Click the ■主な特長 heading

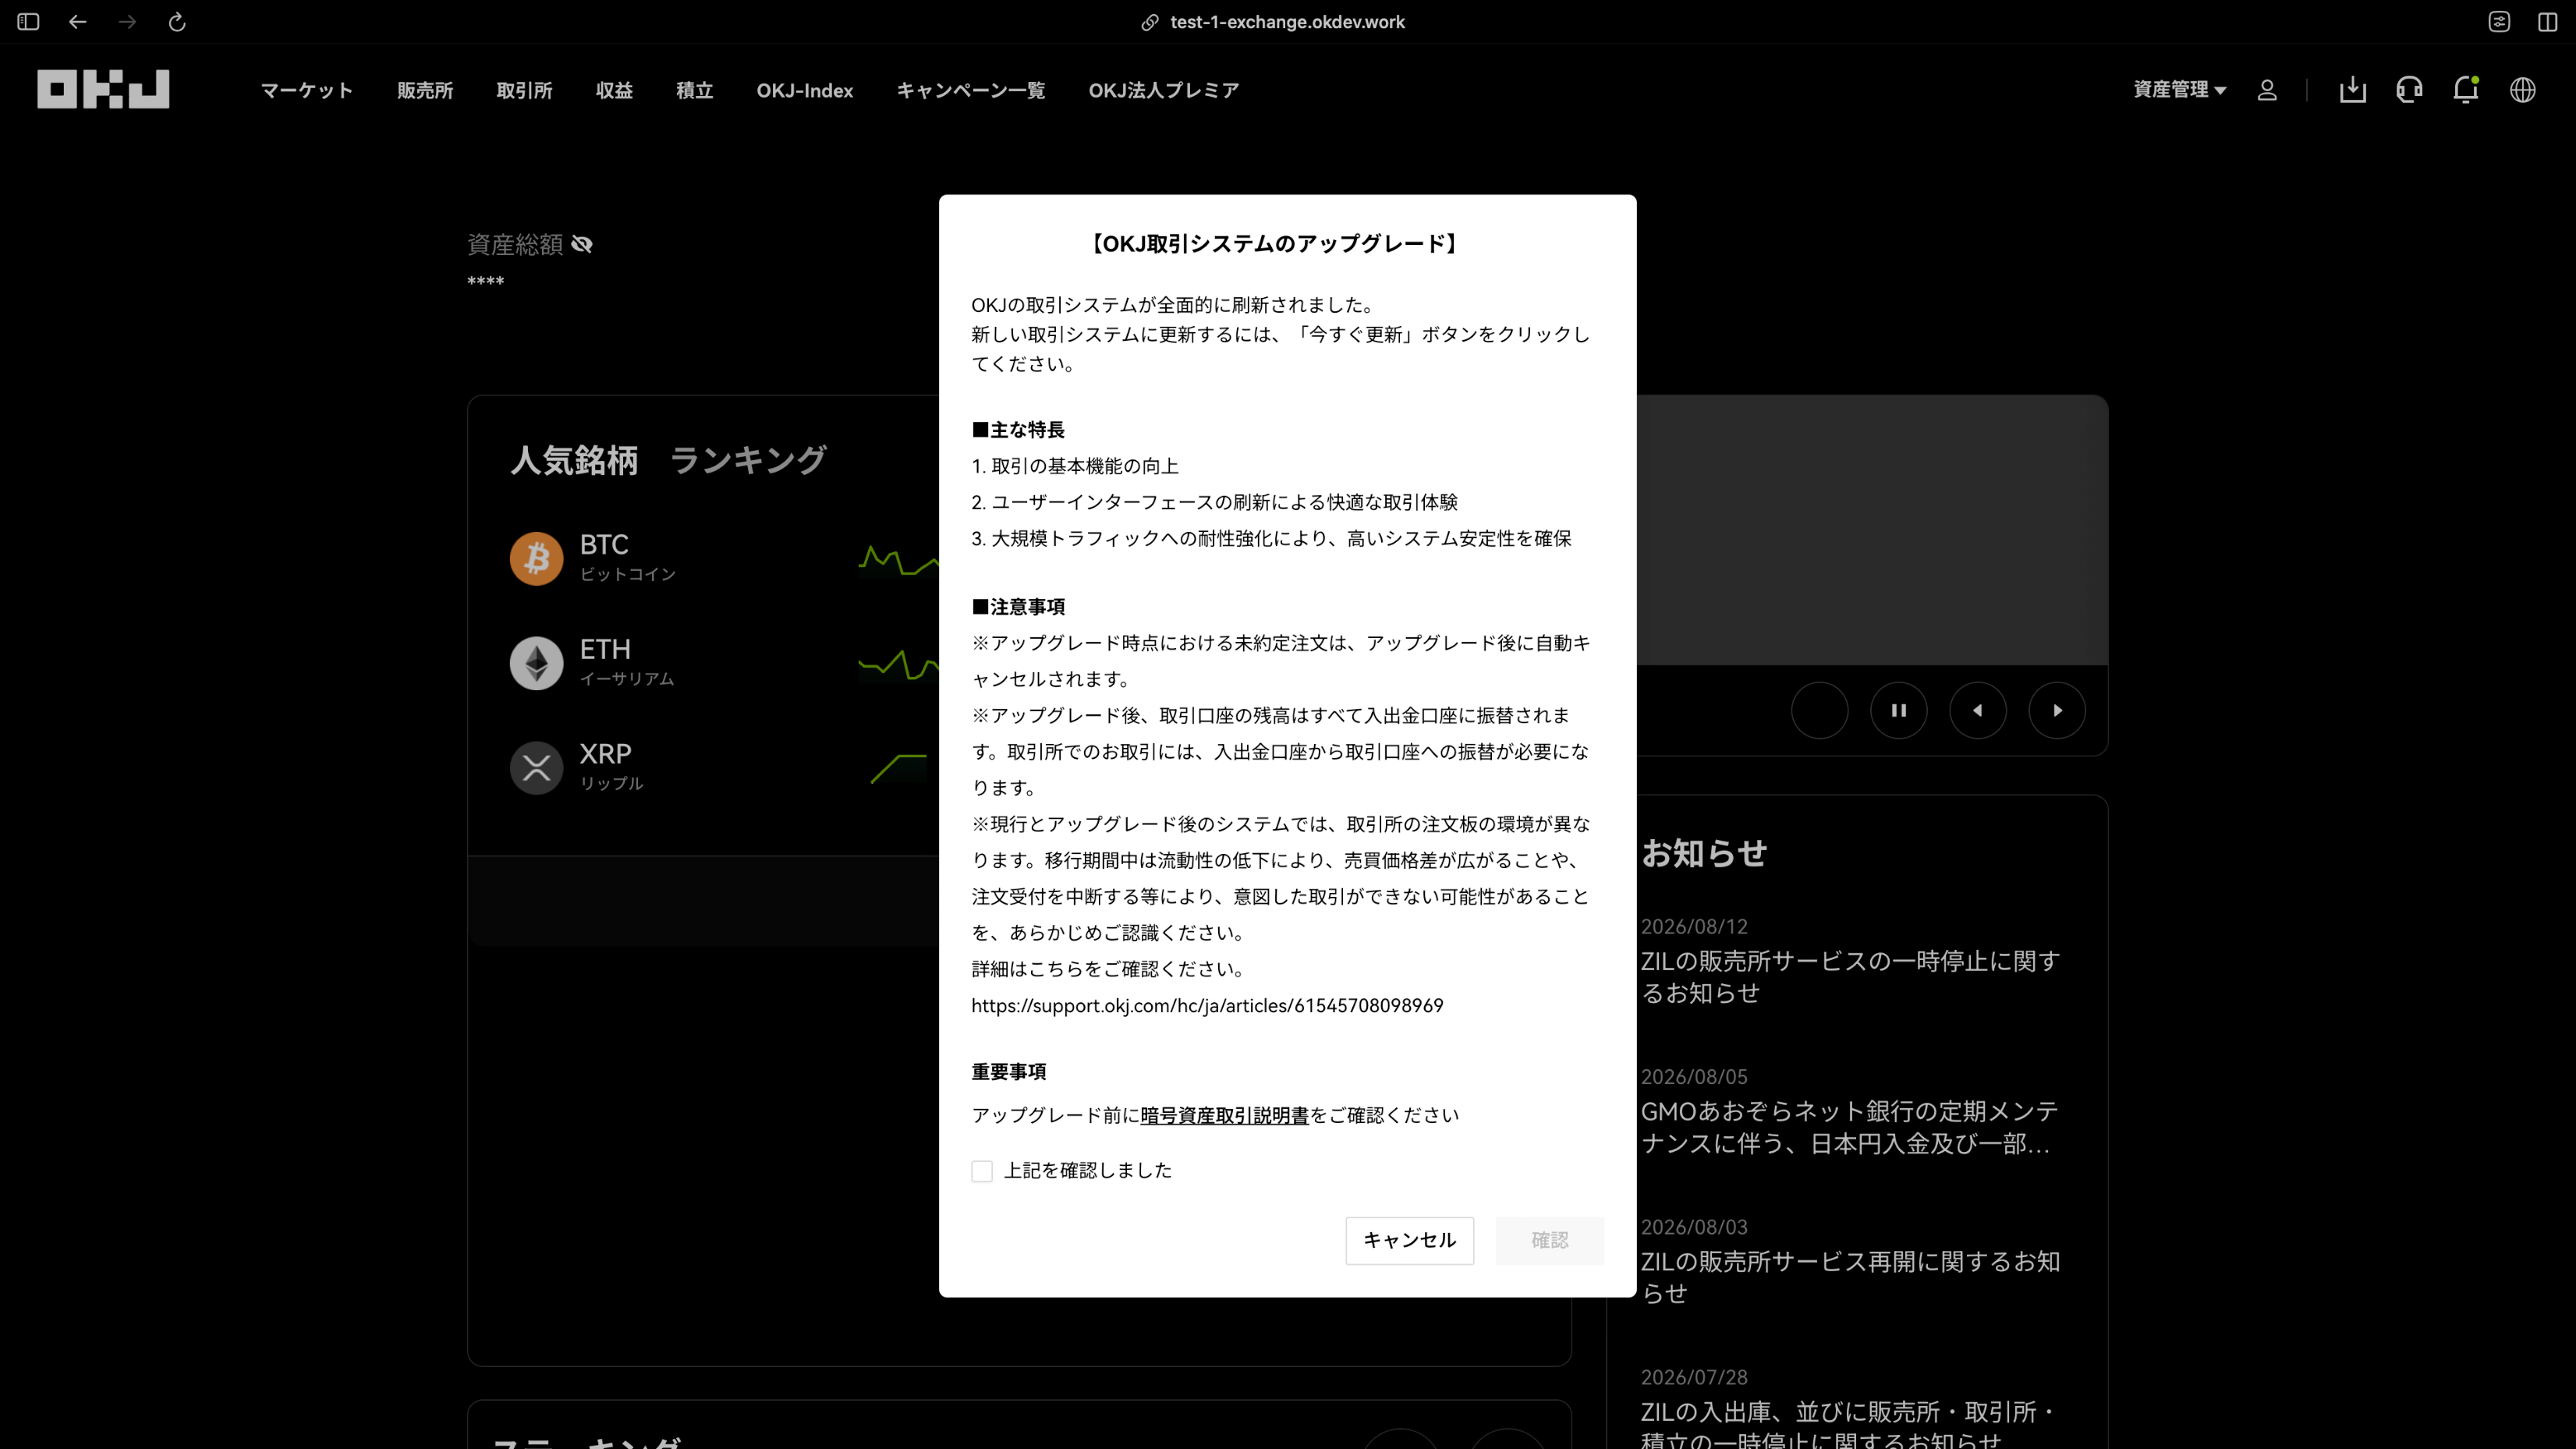[x=1018, y=430]
